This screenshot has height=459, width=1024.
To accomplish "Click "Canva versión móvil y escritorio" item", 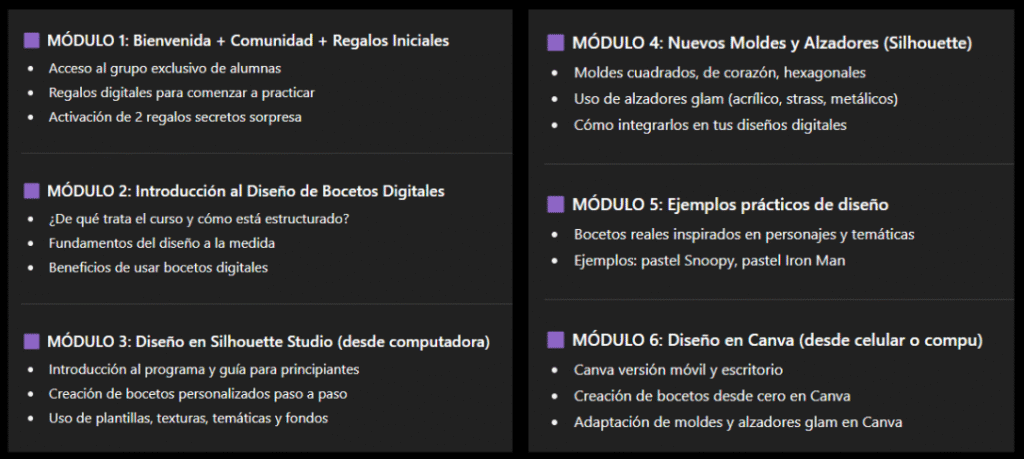I will (685, 369).
